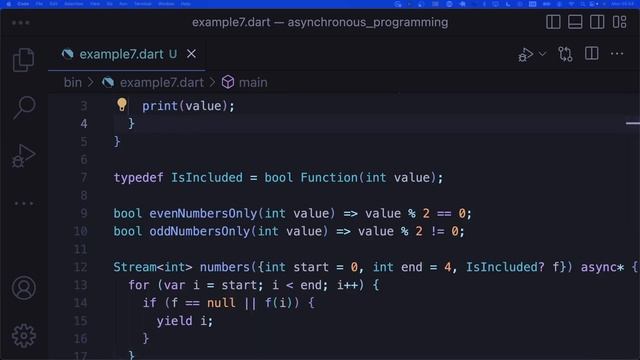640x360 pixels.
Task: Click the lightbulb code action icon
Action: pyautogui.click(x=122, y=104)
